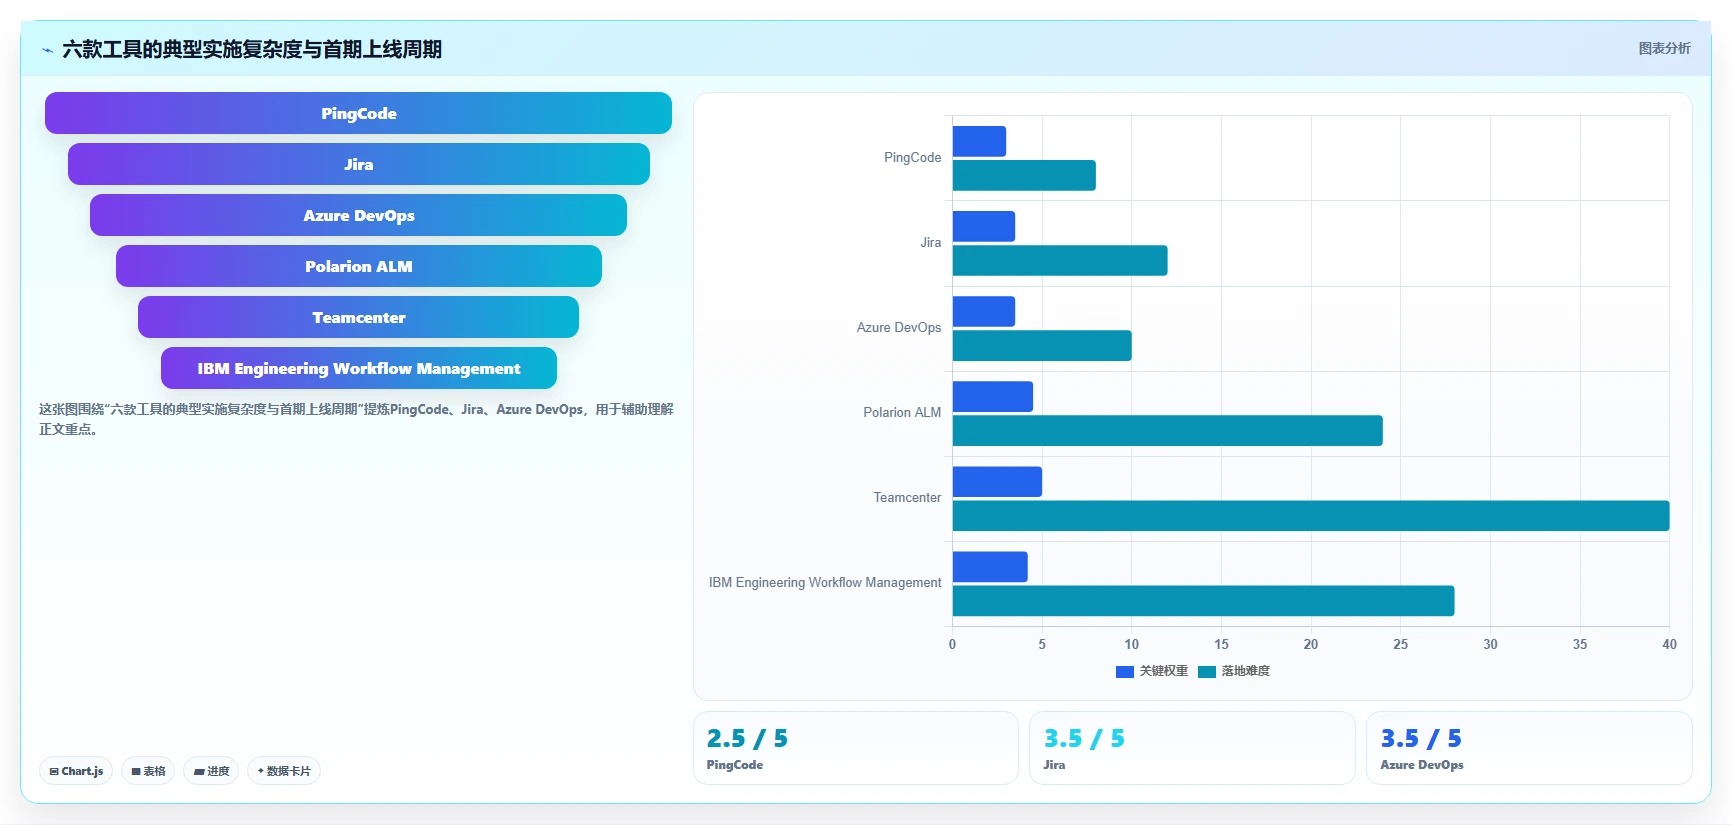The width and height of the screenshot is (1732, 825).
Task: Click the Teamcenter y-axis label
Action: (907, 497)
